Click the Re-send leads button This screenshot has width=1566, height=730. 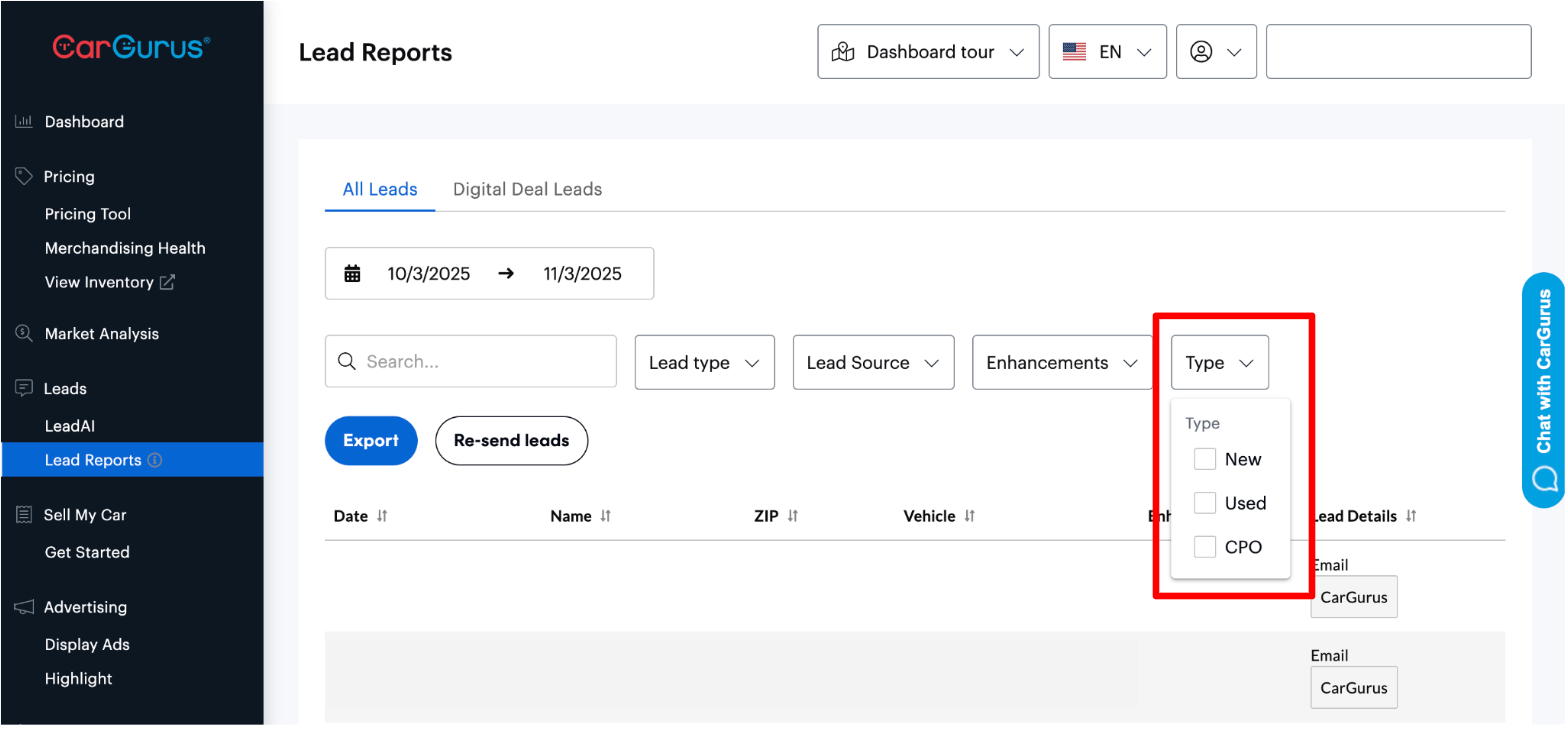511,441
